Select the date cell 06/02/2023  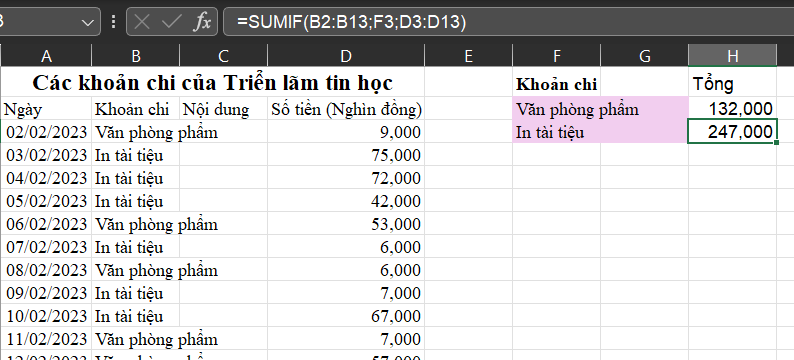click(x=46, y=224)
